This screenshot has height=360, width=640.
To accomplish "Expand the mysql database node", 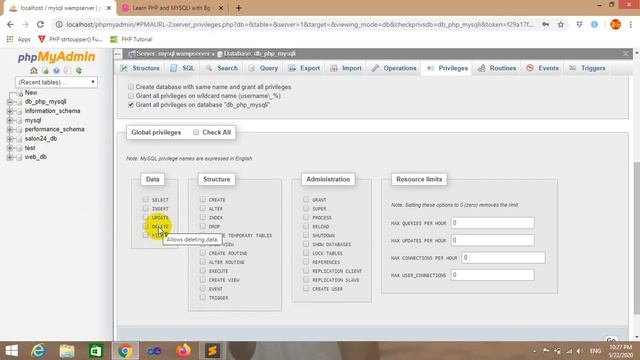I will tap(10, 120).
